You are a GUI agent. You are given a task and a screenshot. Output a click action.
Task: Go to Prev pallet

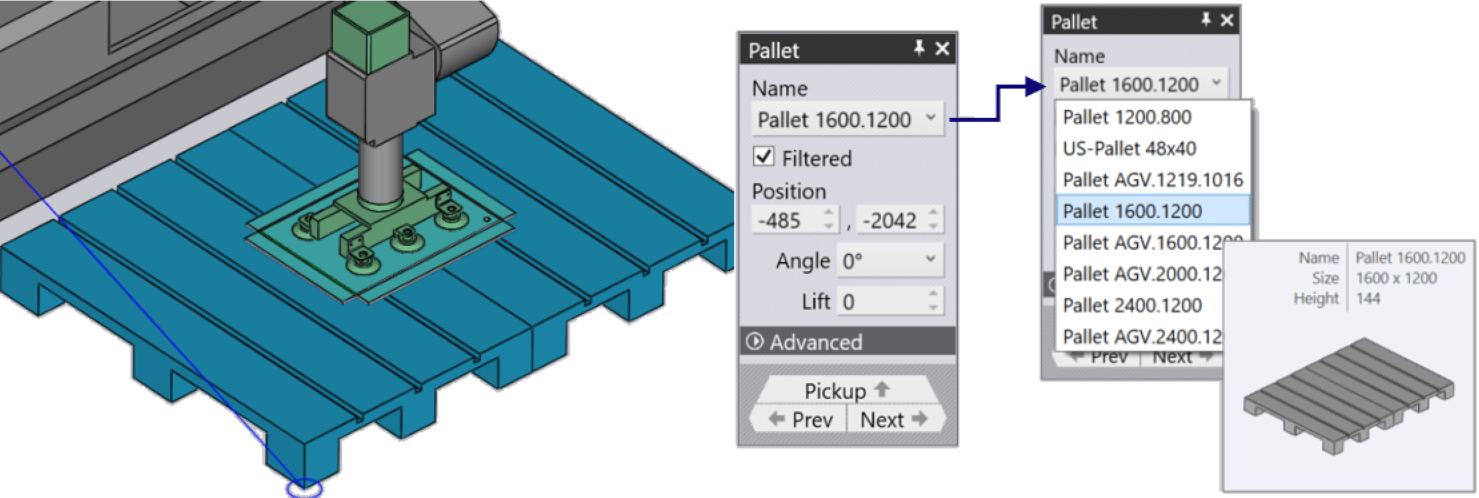click(x=800, y=420)
